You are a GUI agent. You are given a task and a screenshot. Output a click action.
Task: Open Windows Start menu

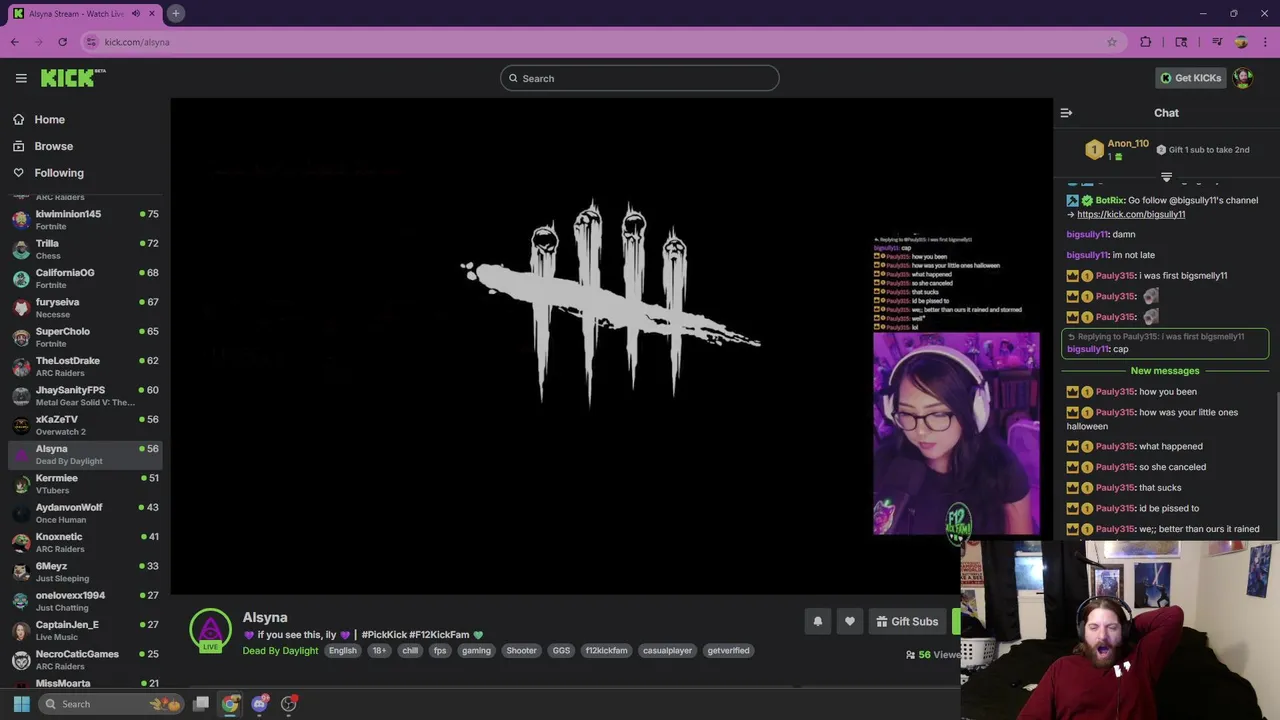(21, 704)
